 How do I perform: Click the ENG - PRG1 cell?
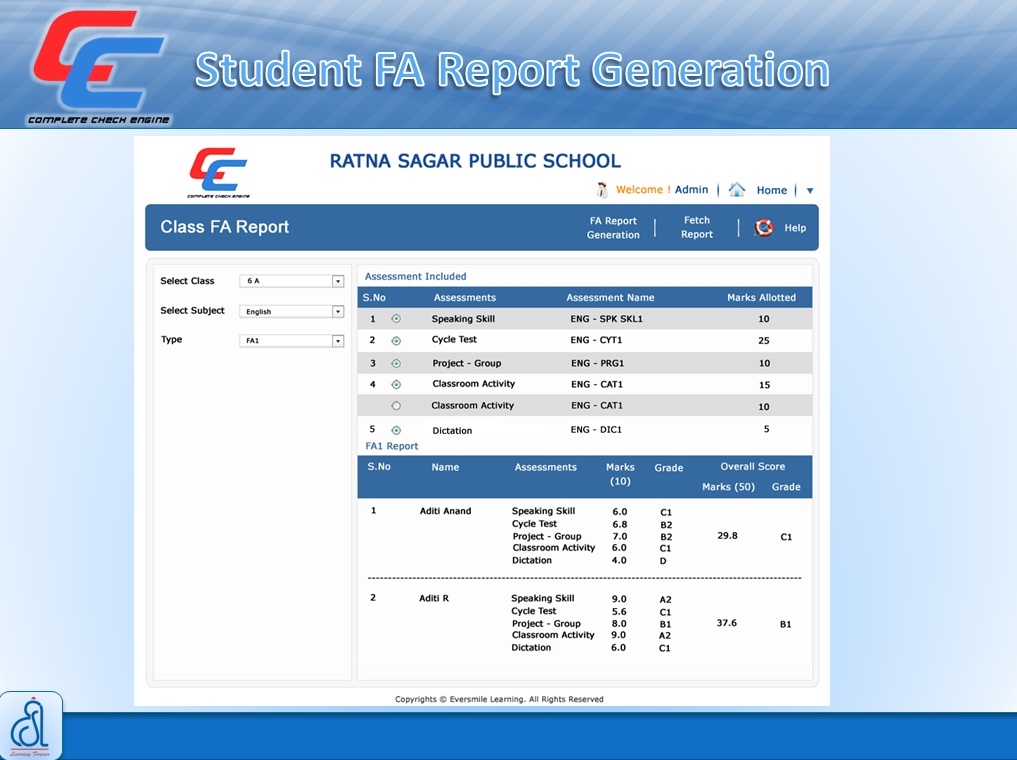click(597, 363)
